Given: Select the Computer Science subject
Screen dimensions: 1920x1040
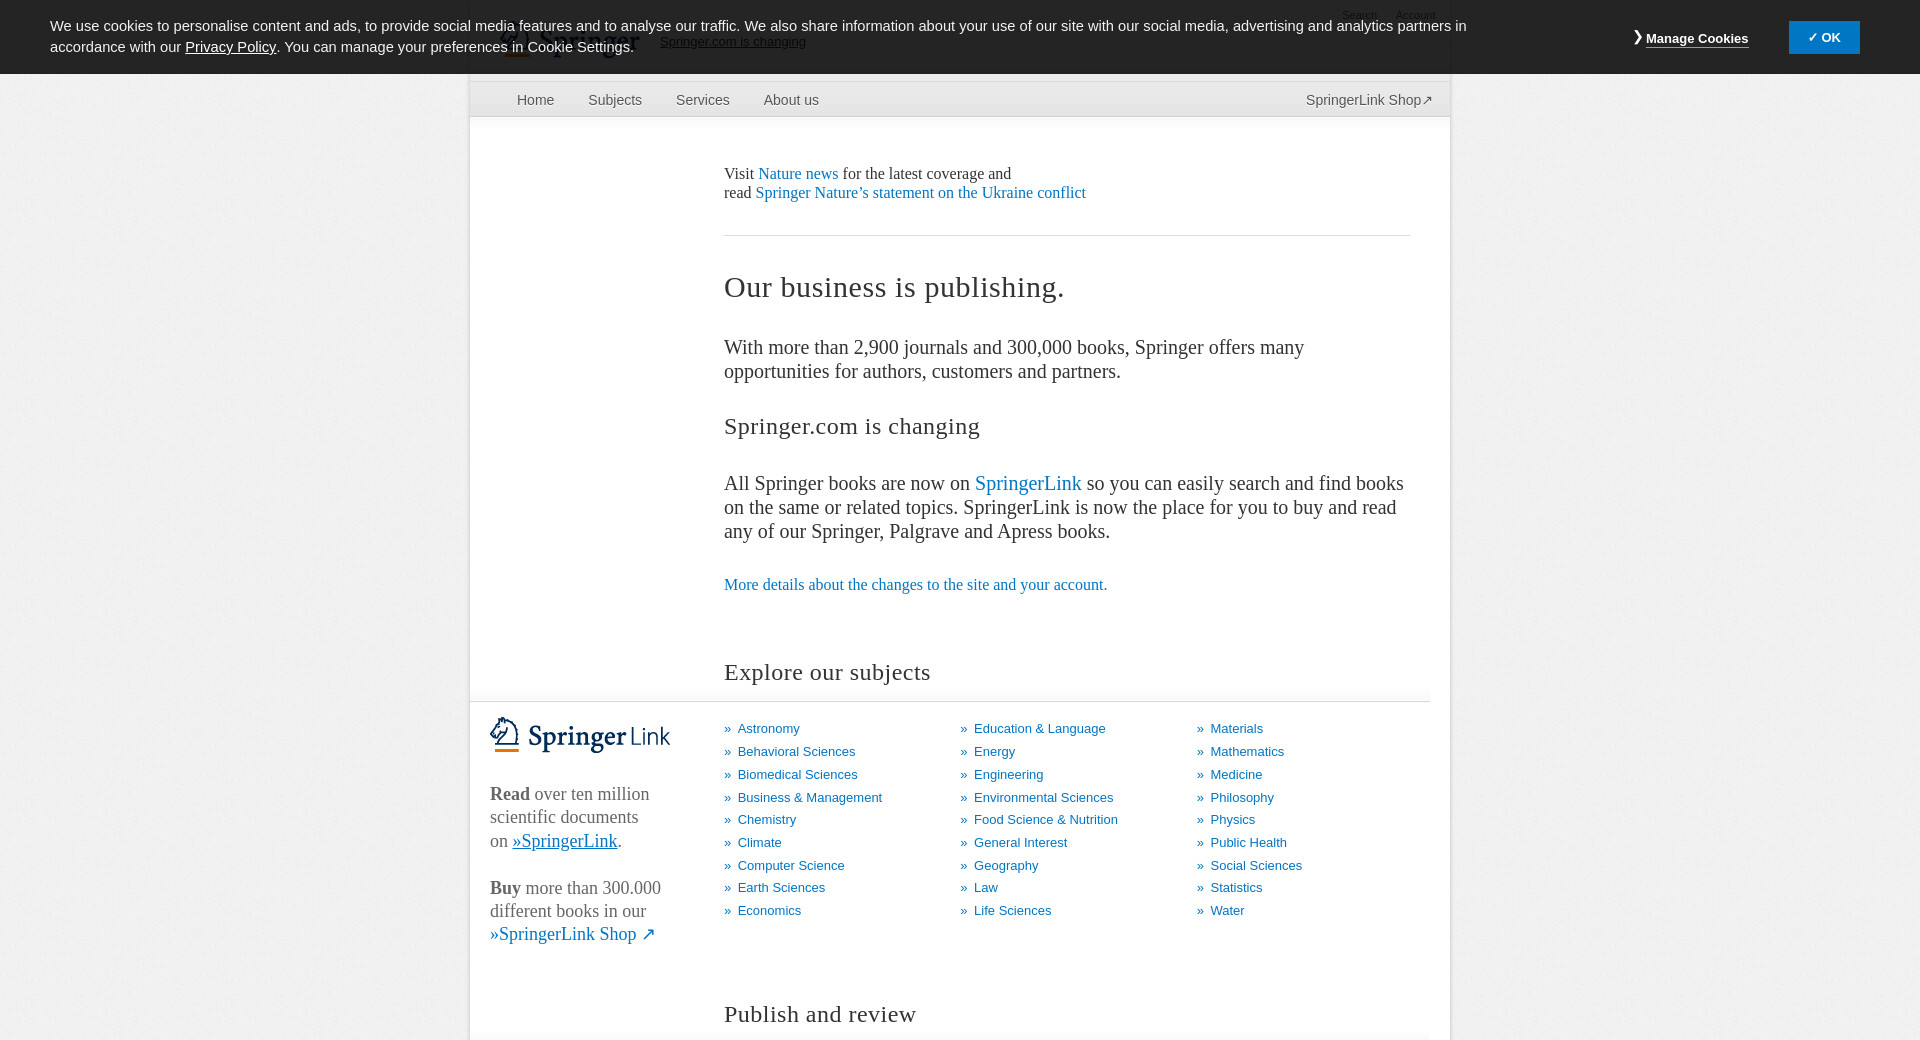Looking at the screenshot, I should [790, 866].
